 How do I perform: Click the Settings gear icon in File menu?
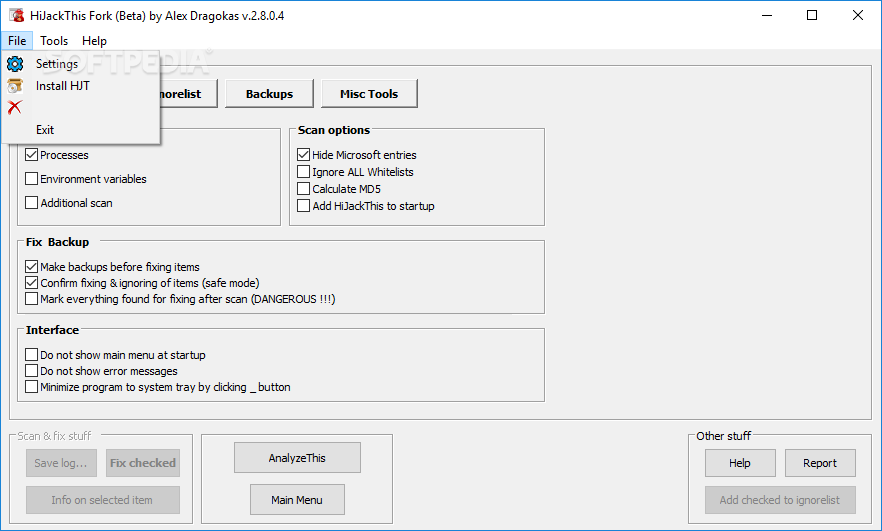[x=15, y=64]
